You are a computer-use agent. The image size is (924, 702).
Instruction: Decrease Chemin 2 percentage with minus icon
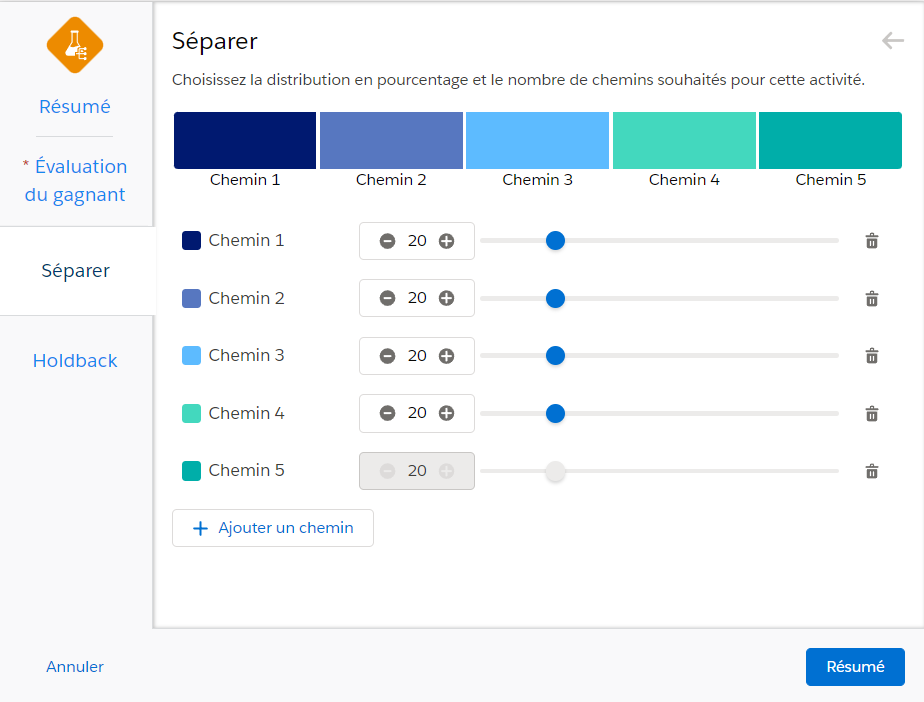click(x=387, y=298)
